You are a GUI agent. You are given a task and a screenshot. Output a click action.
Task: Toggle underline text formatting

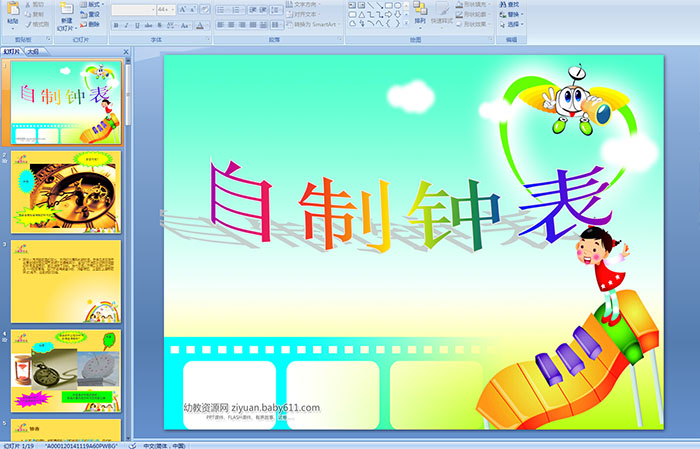tap(137, 24)
